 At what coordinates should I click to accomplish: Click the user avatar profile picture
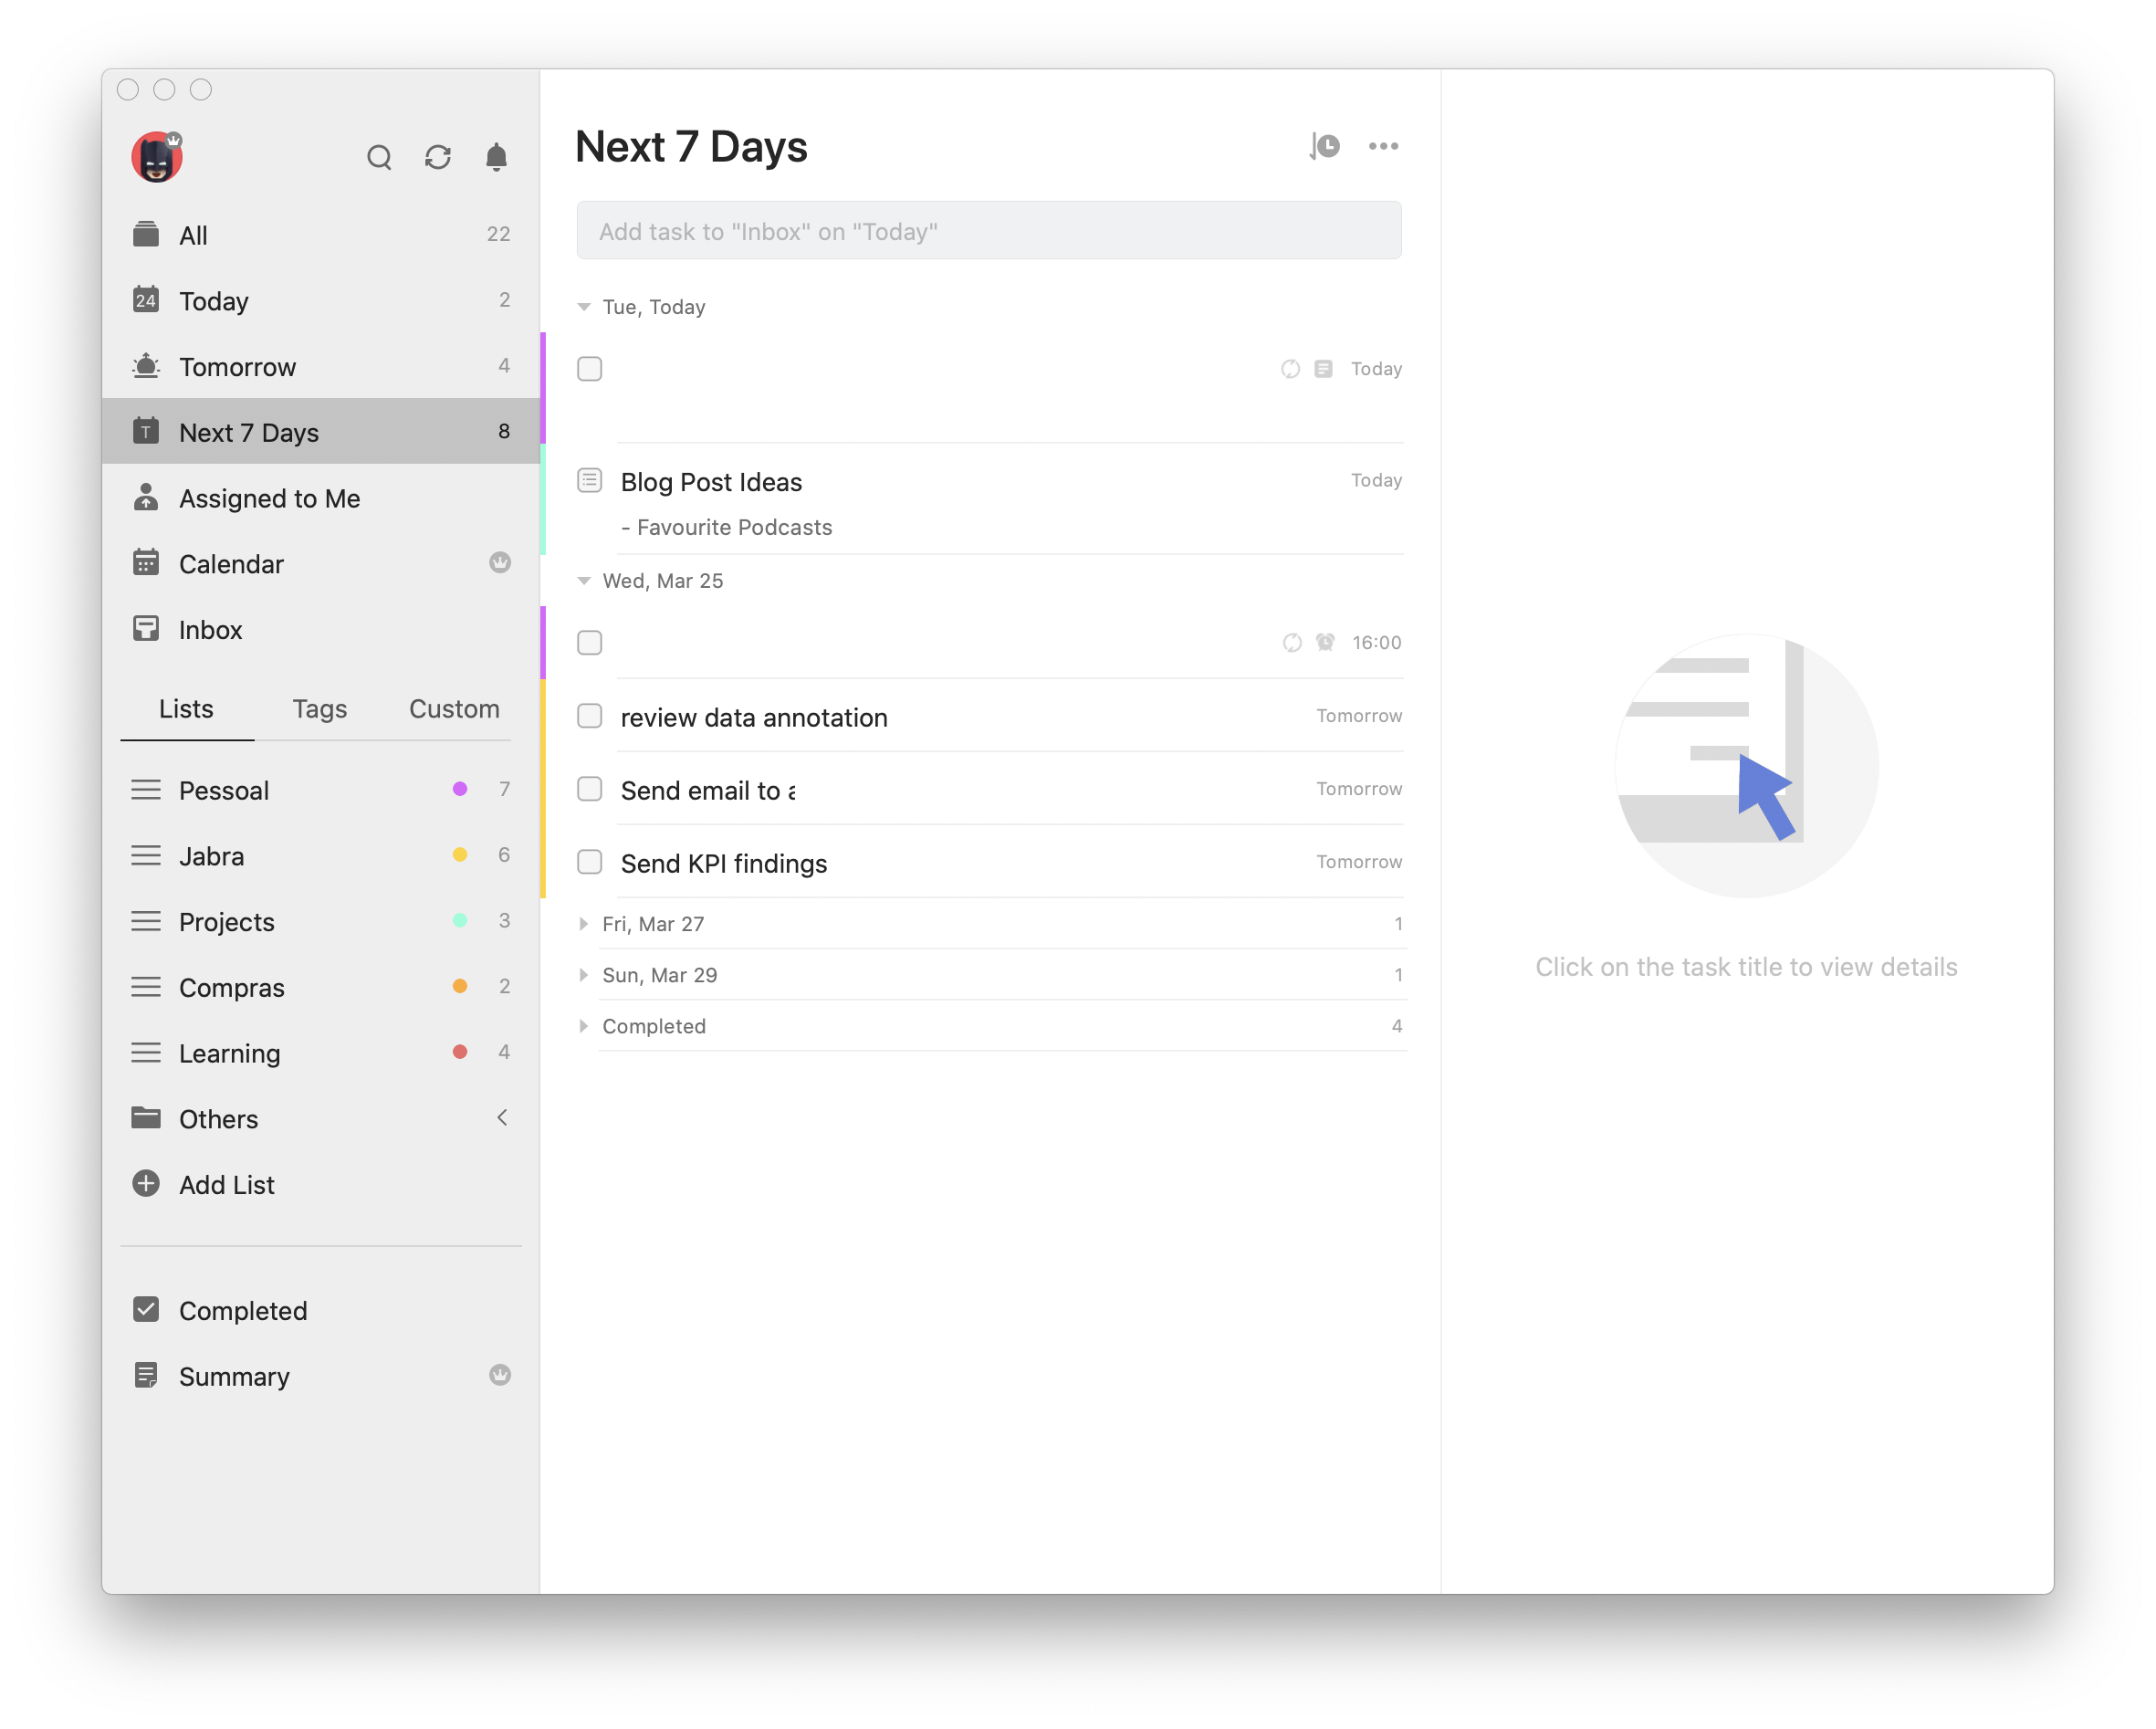pos(157,158)
